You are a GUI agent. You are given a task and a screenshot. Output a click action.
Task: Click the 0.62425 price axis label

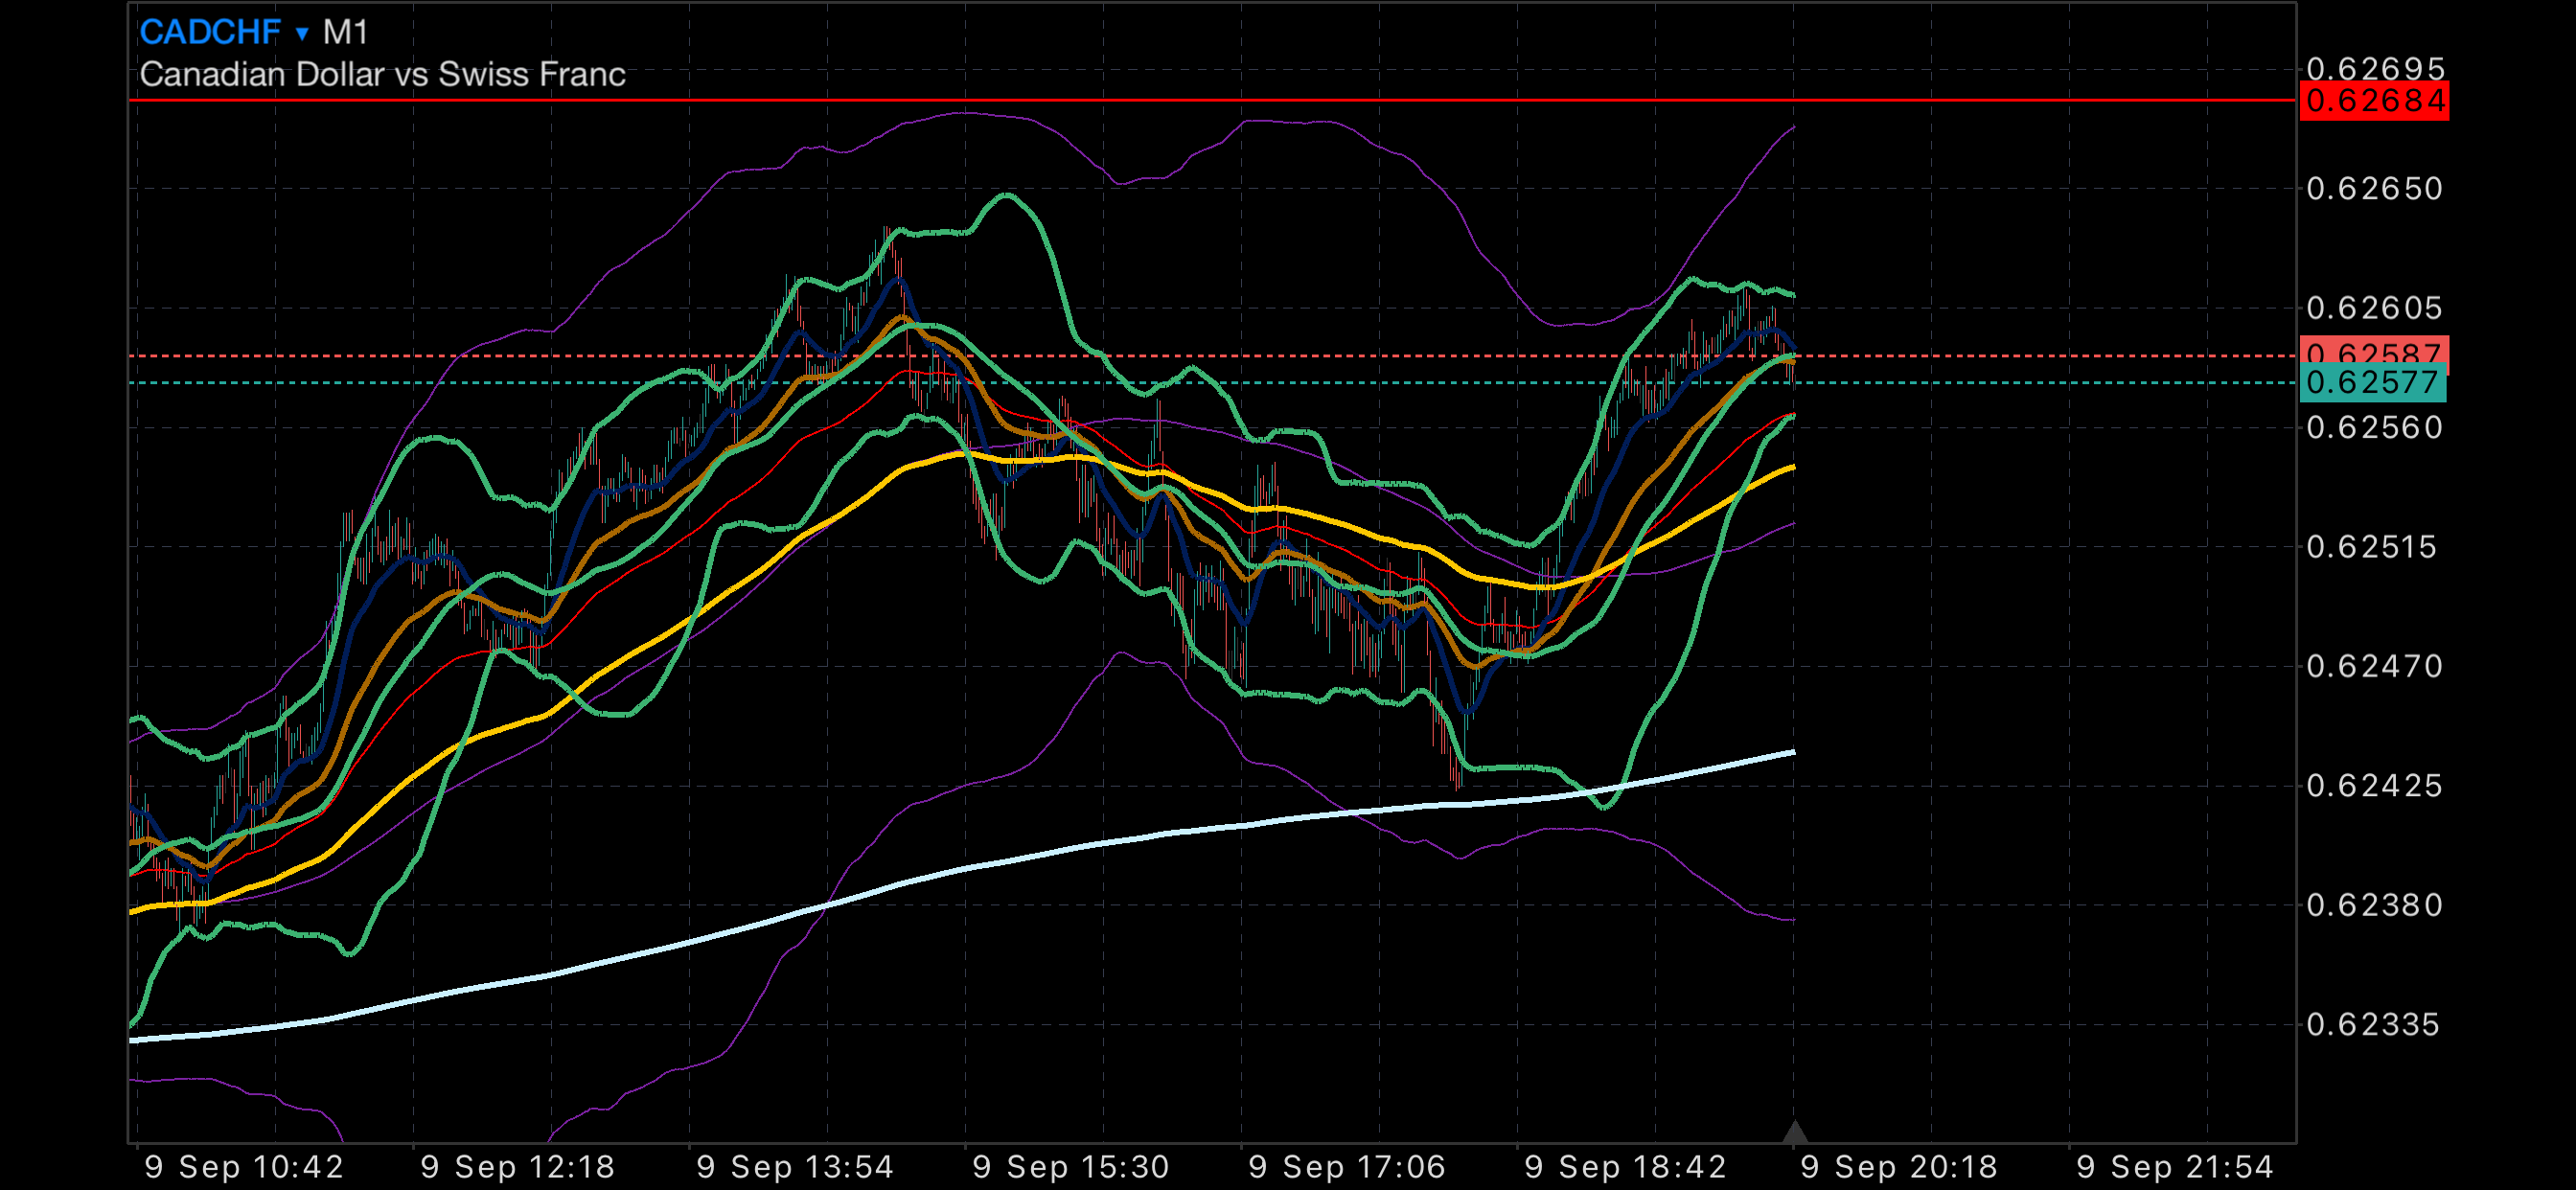(x=2374, y=785)
